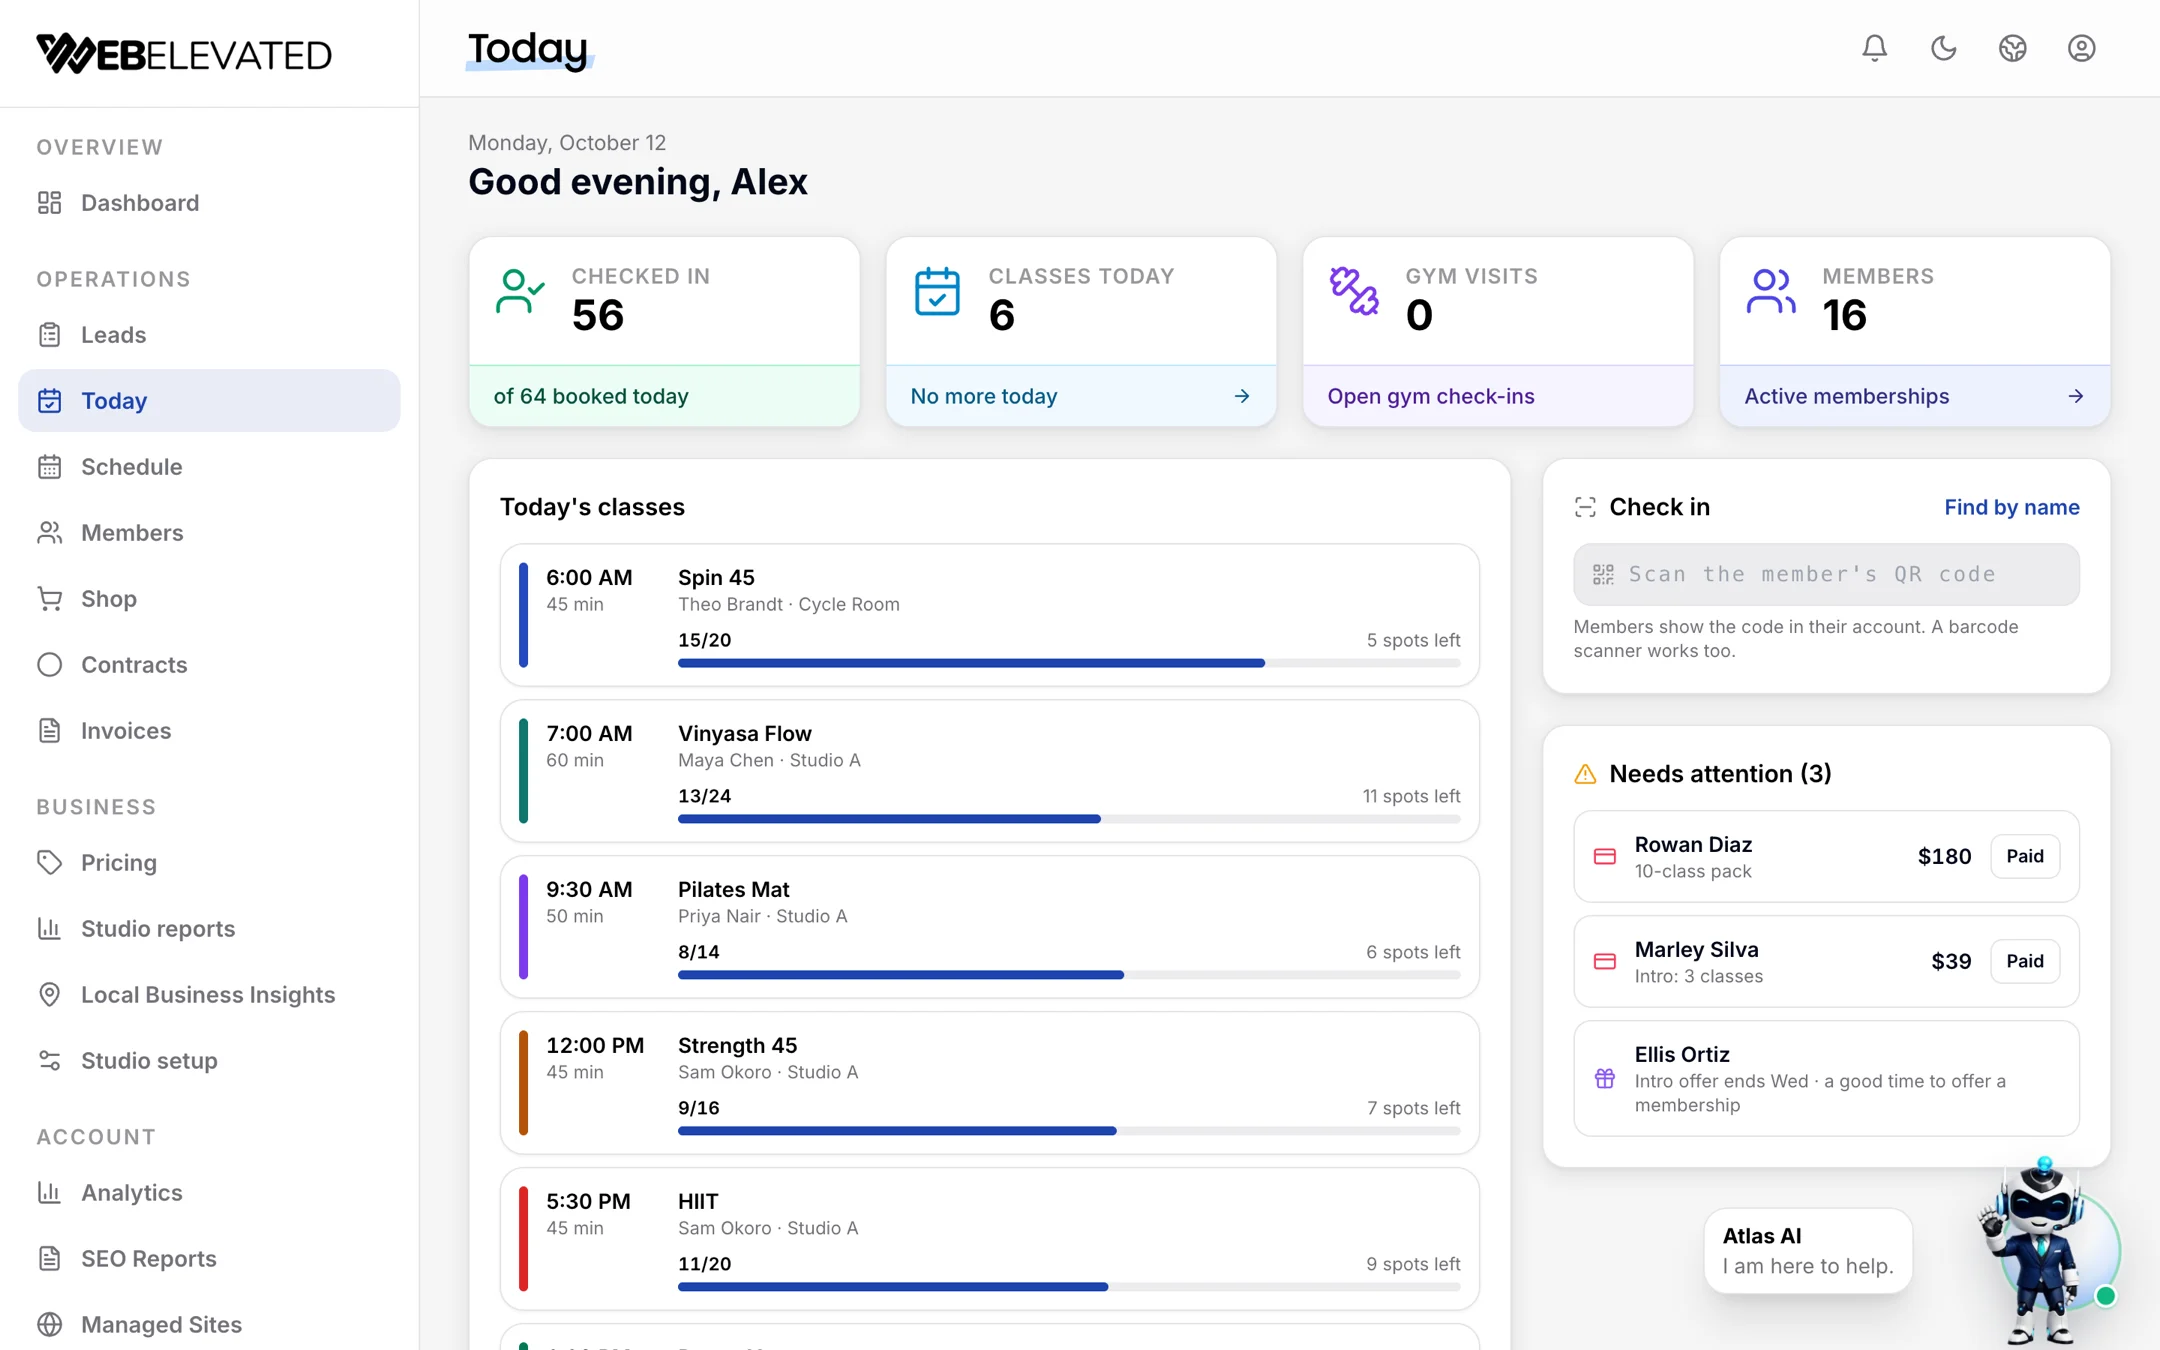2160x1350 pixels.
Task: Click the SEO Reports document icon
Action: 50,1259
